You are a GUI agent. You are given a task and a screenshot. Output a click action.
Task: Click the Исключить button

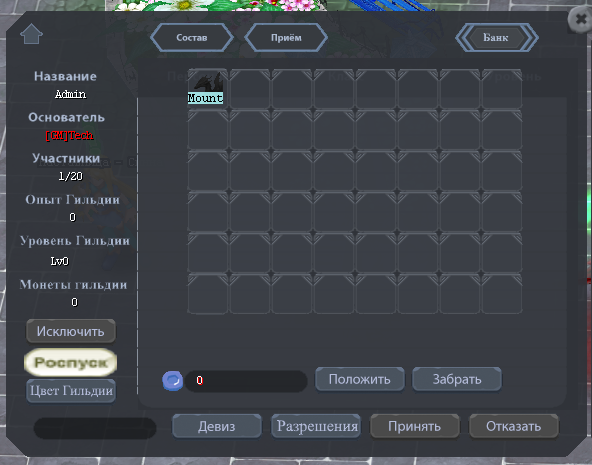click(71, 331)
